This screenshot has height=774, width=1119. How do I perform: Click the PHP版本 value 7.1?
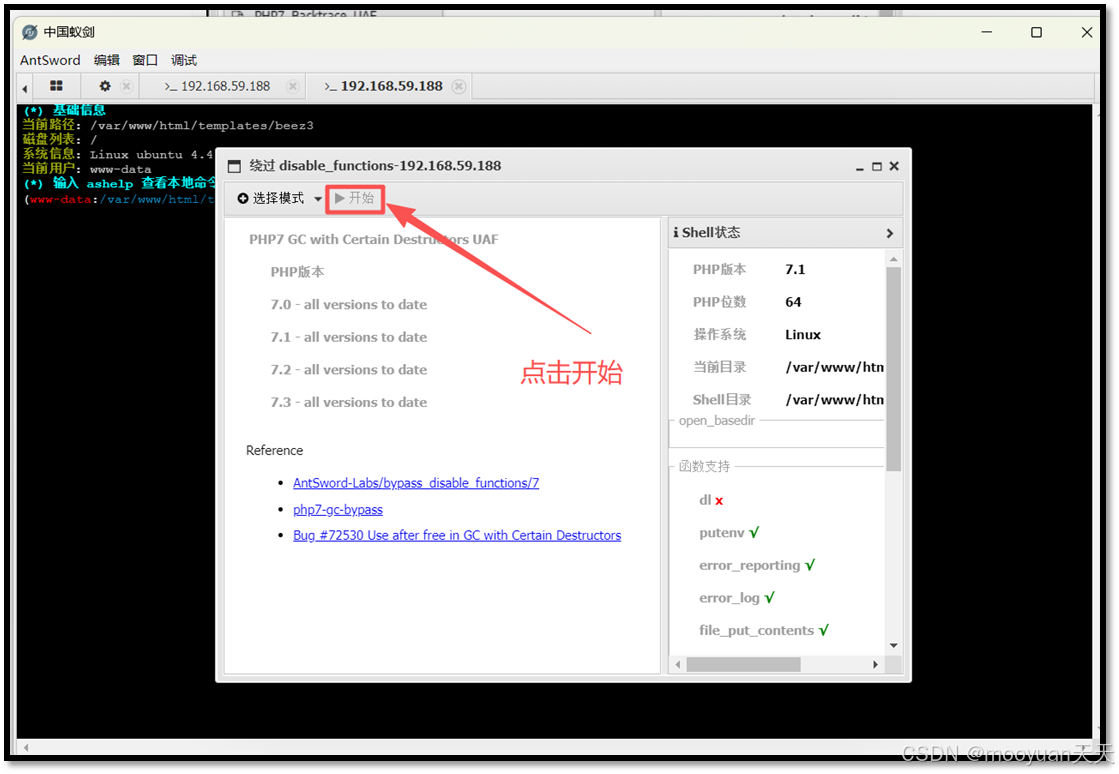coord(795,270)
